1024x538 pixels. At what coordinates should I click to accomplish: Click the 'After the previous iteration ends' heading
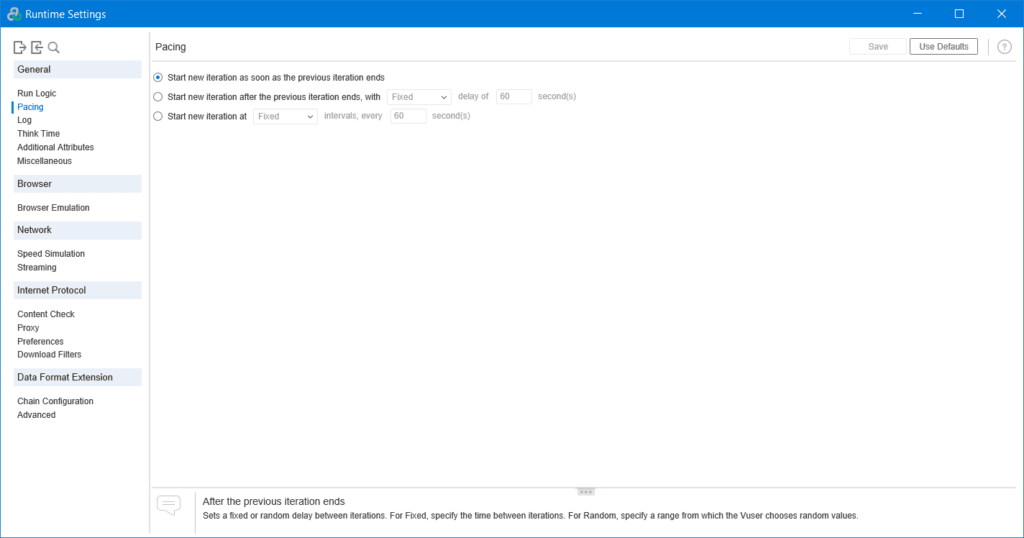click(274, 501)
